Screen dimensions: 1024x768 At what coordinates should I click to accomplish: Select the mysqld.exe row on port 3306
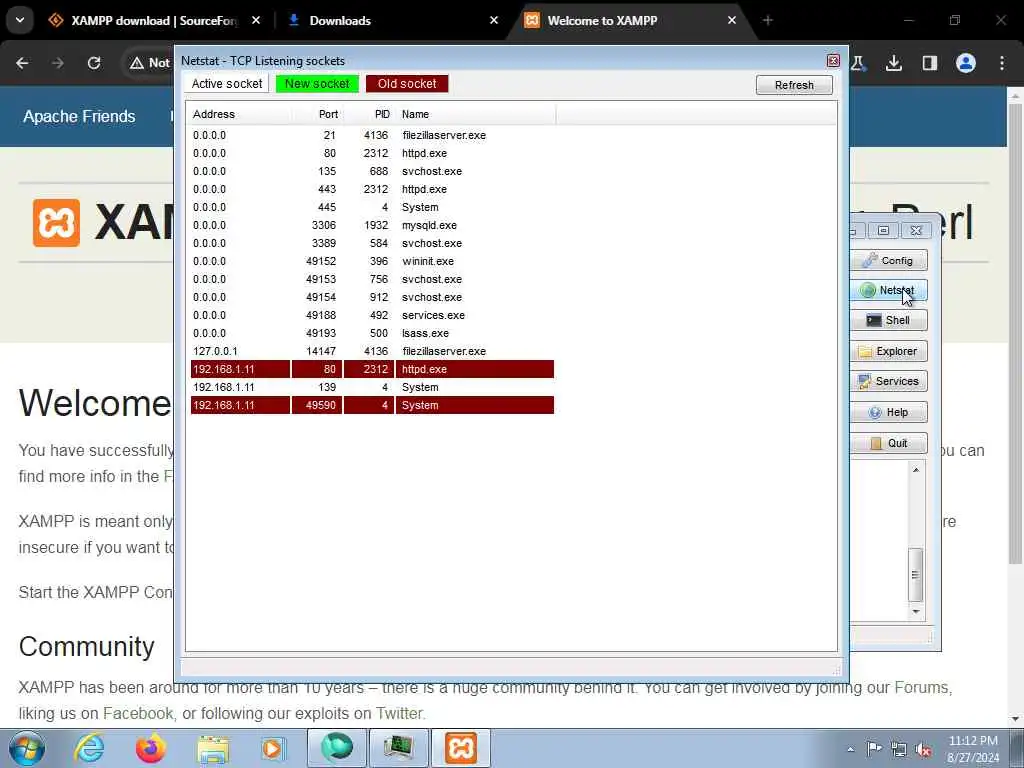[372, 225]
